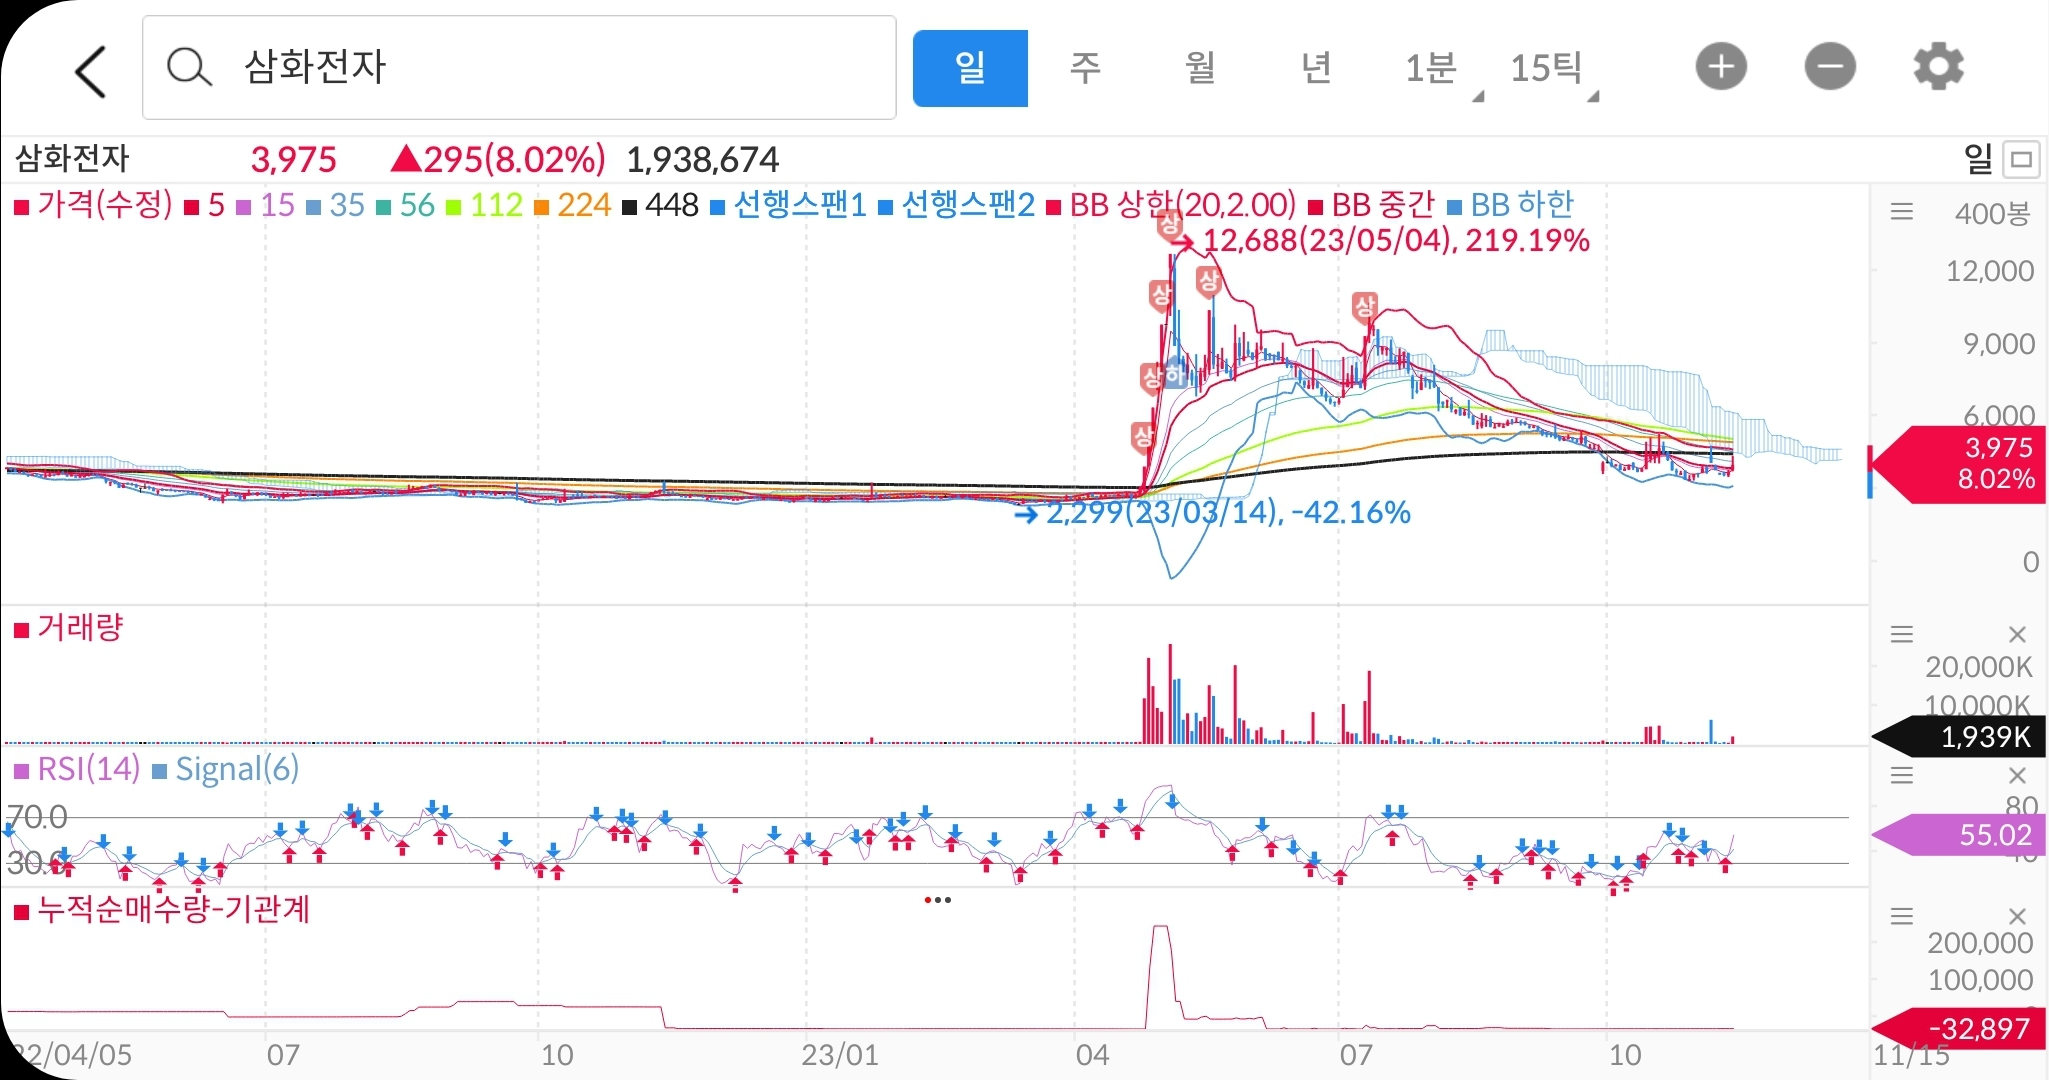Tap the search magnifier icon
Viewport: 2049px width, 1080px height.
[188, 68]
